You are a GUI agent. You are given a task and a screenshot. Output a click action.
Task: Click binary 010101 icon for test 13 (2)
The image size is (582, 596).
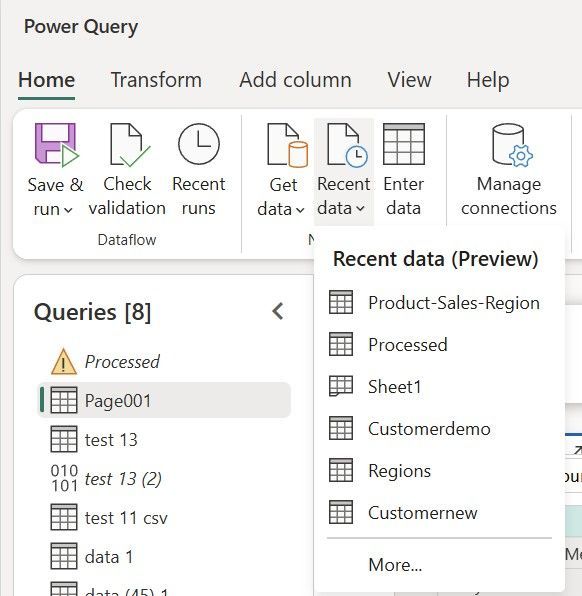pos(64,478)
